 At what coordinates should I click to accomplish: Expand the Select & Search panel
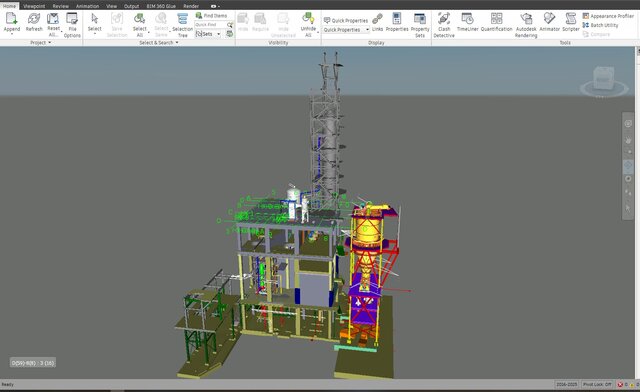pos(159,42)
